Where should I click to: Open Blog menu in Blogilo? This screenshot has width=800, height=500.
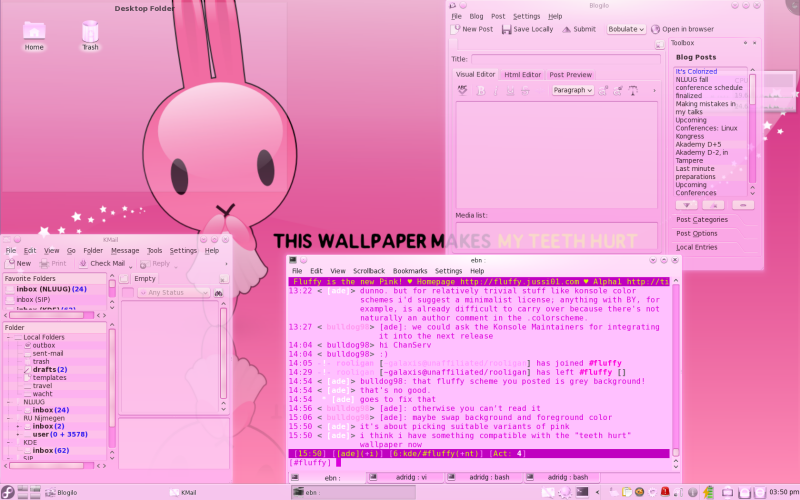pyautogui.click(x=476, y=16)
